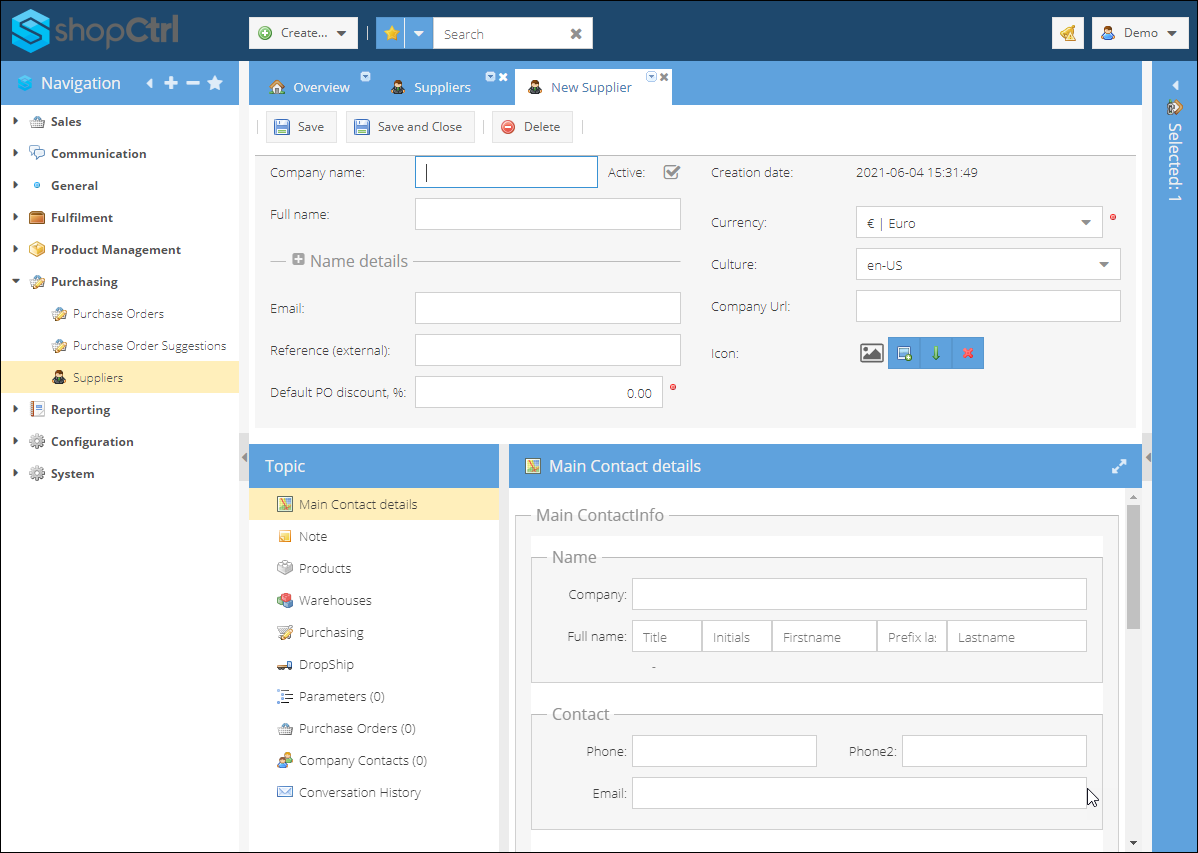
Task: Open the favorites dropdown arrow
Action: pyautogui.click(x=419, y=33)
